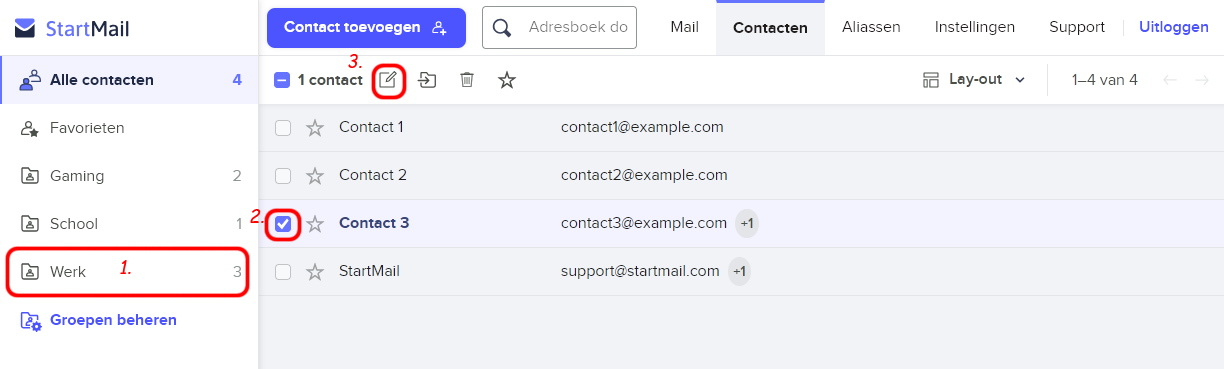Switch to the Mail tab
This screenshot has width=1224, height=369.
(x=684, y=28)
